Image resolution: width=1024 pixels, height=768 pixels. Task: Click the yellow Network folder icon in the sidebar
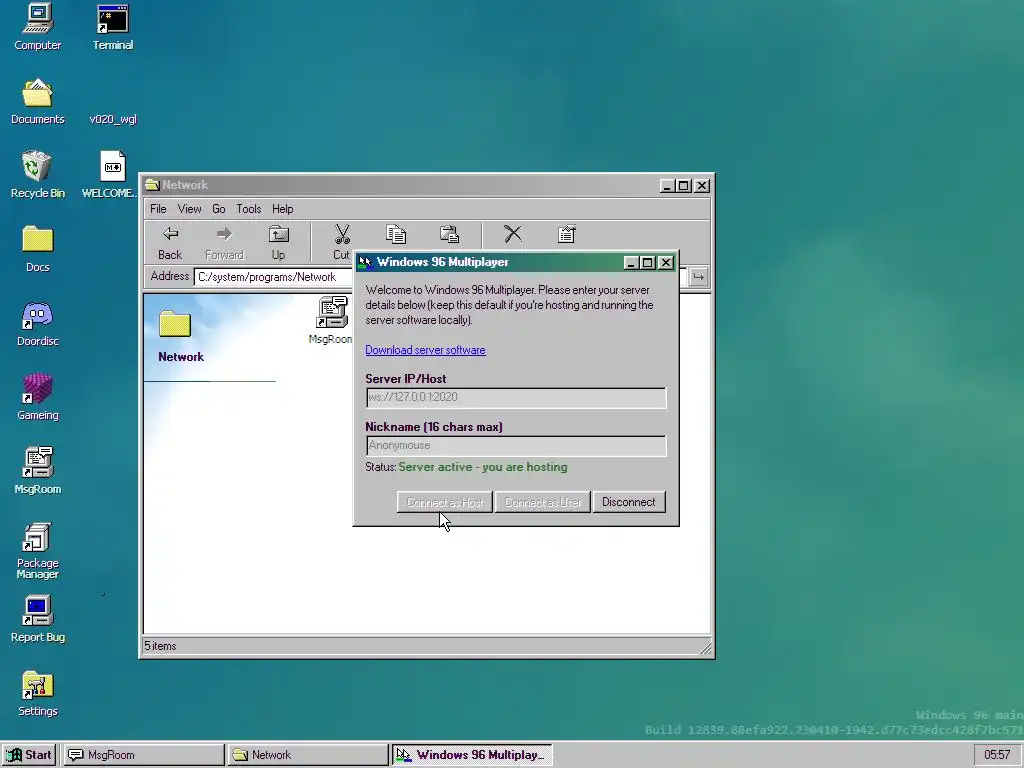pyautogui.click(x=175, y=324)
